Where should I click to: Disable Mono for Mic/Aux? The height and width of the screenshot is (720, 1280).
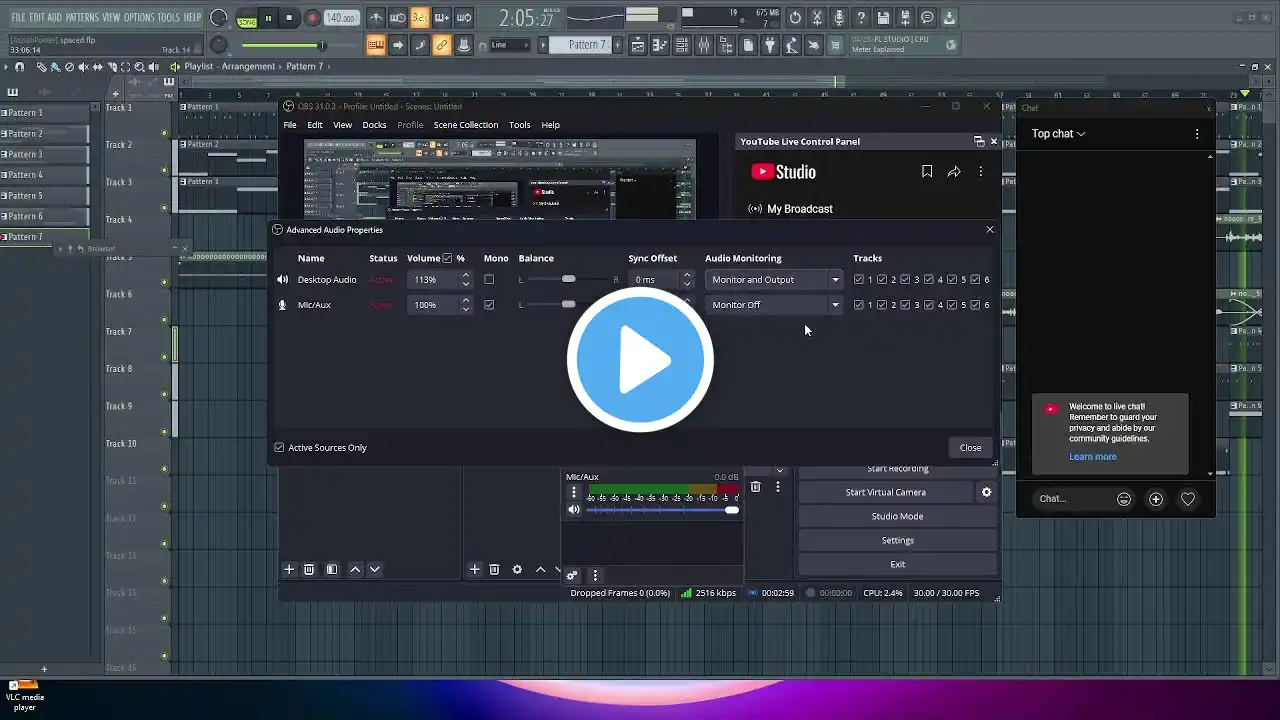coord(489,305)
